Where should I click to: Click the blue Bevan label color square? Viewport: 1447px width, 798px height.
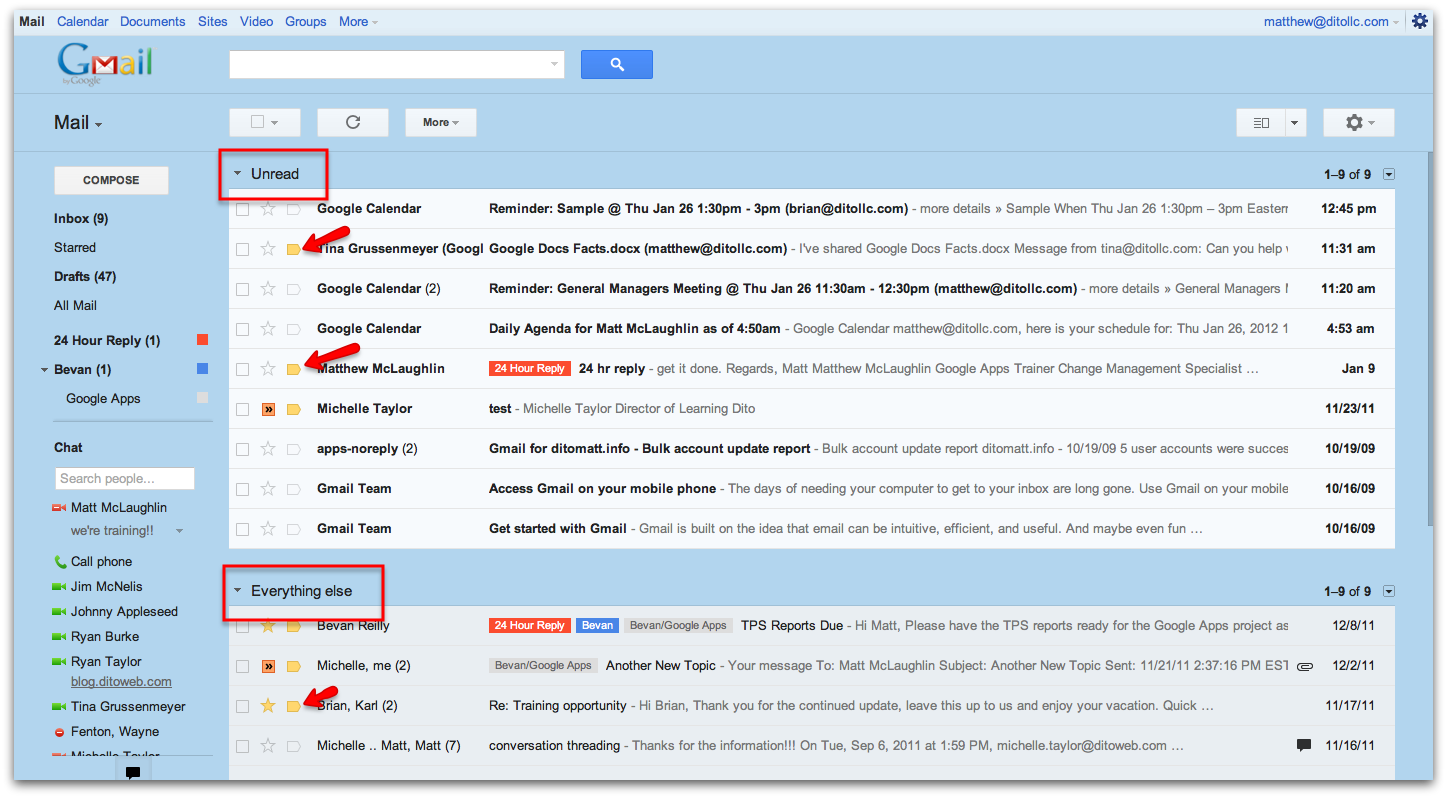coord(203,369)
